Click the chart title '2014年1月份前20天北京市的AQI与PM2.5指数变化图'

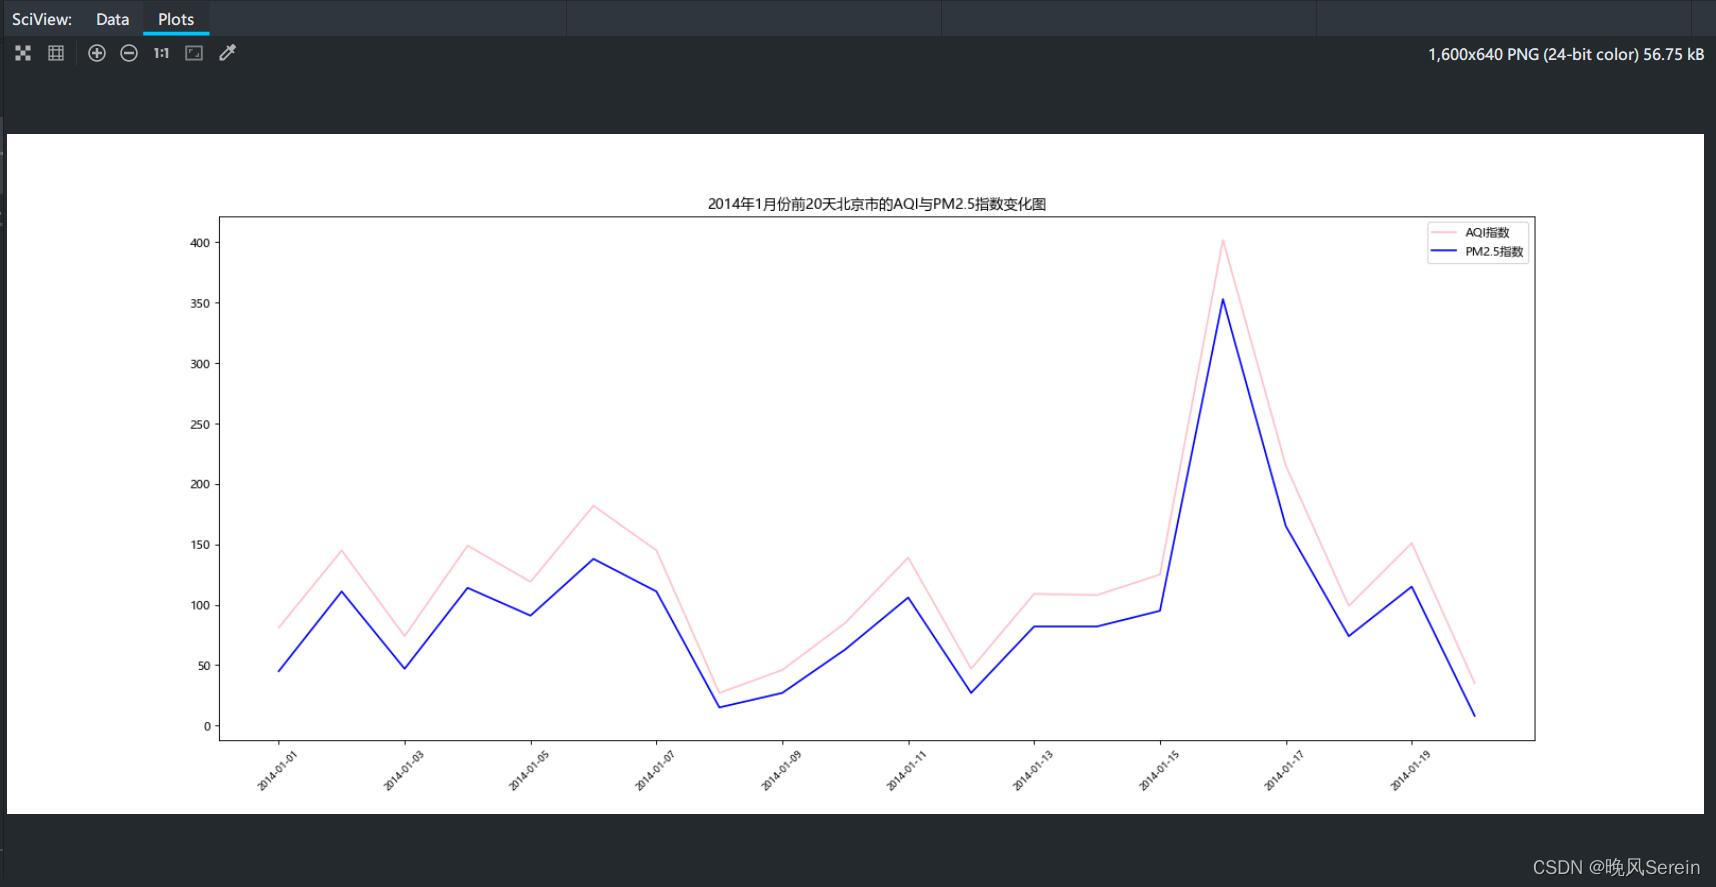pos(877,204)
